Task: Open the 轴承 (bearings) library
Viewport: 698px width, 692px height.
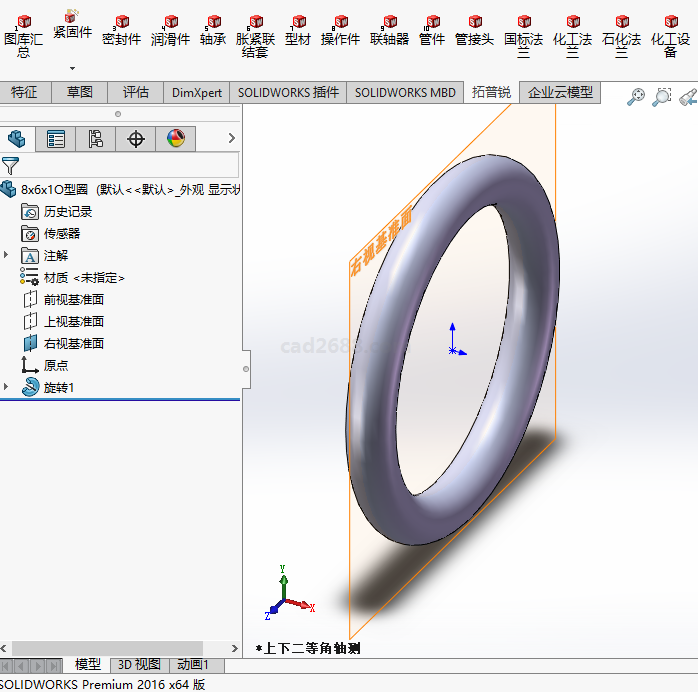Action: pyautogui.click(x=213, y=30)
